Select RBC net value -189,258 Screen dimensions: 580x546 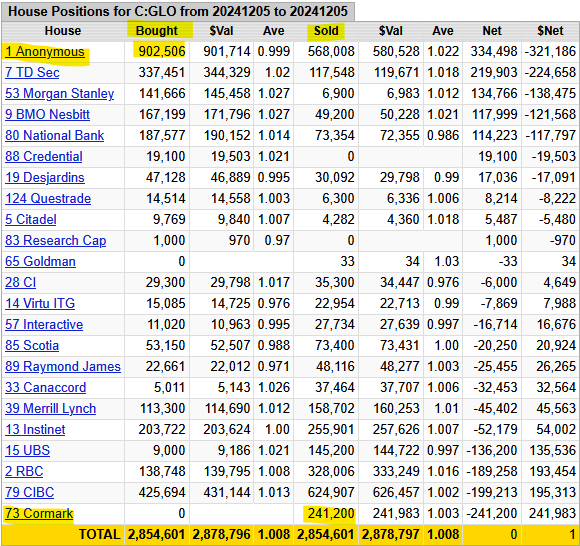(x=492, y=472)
